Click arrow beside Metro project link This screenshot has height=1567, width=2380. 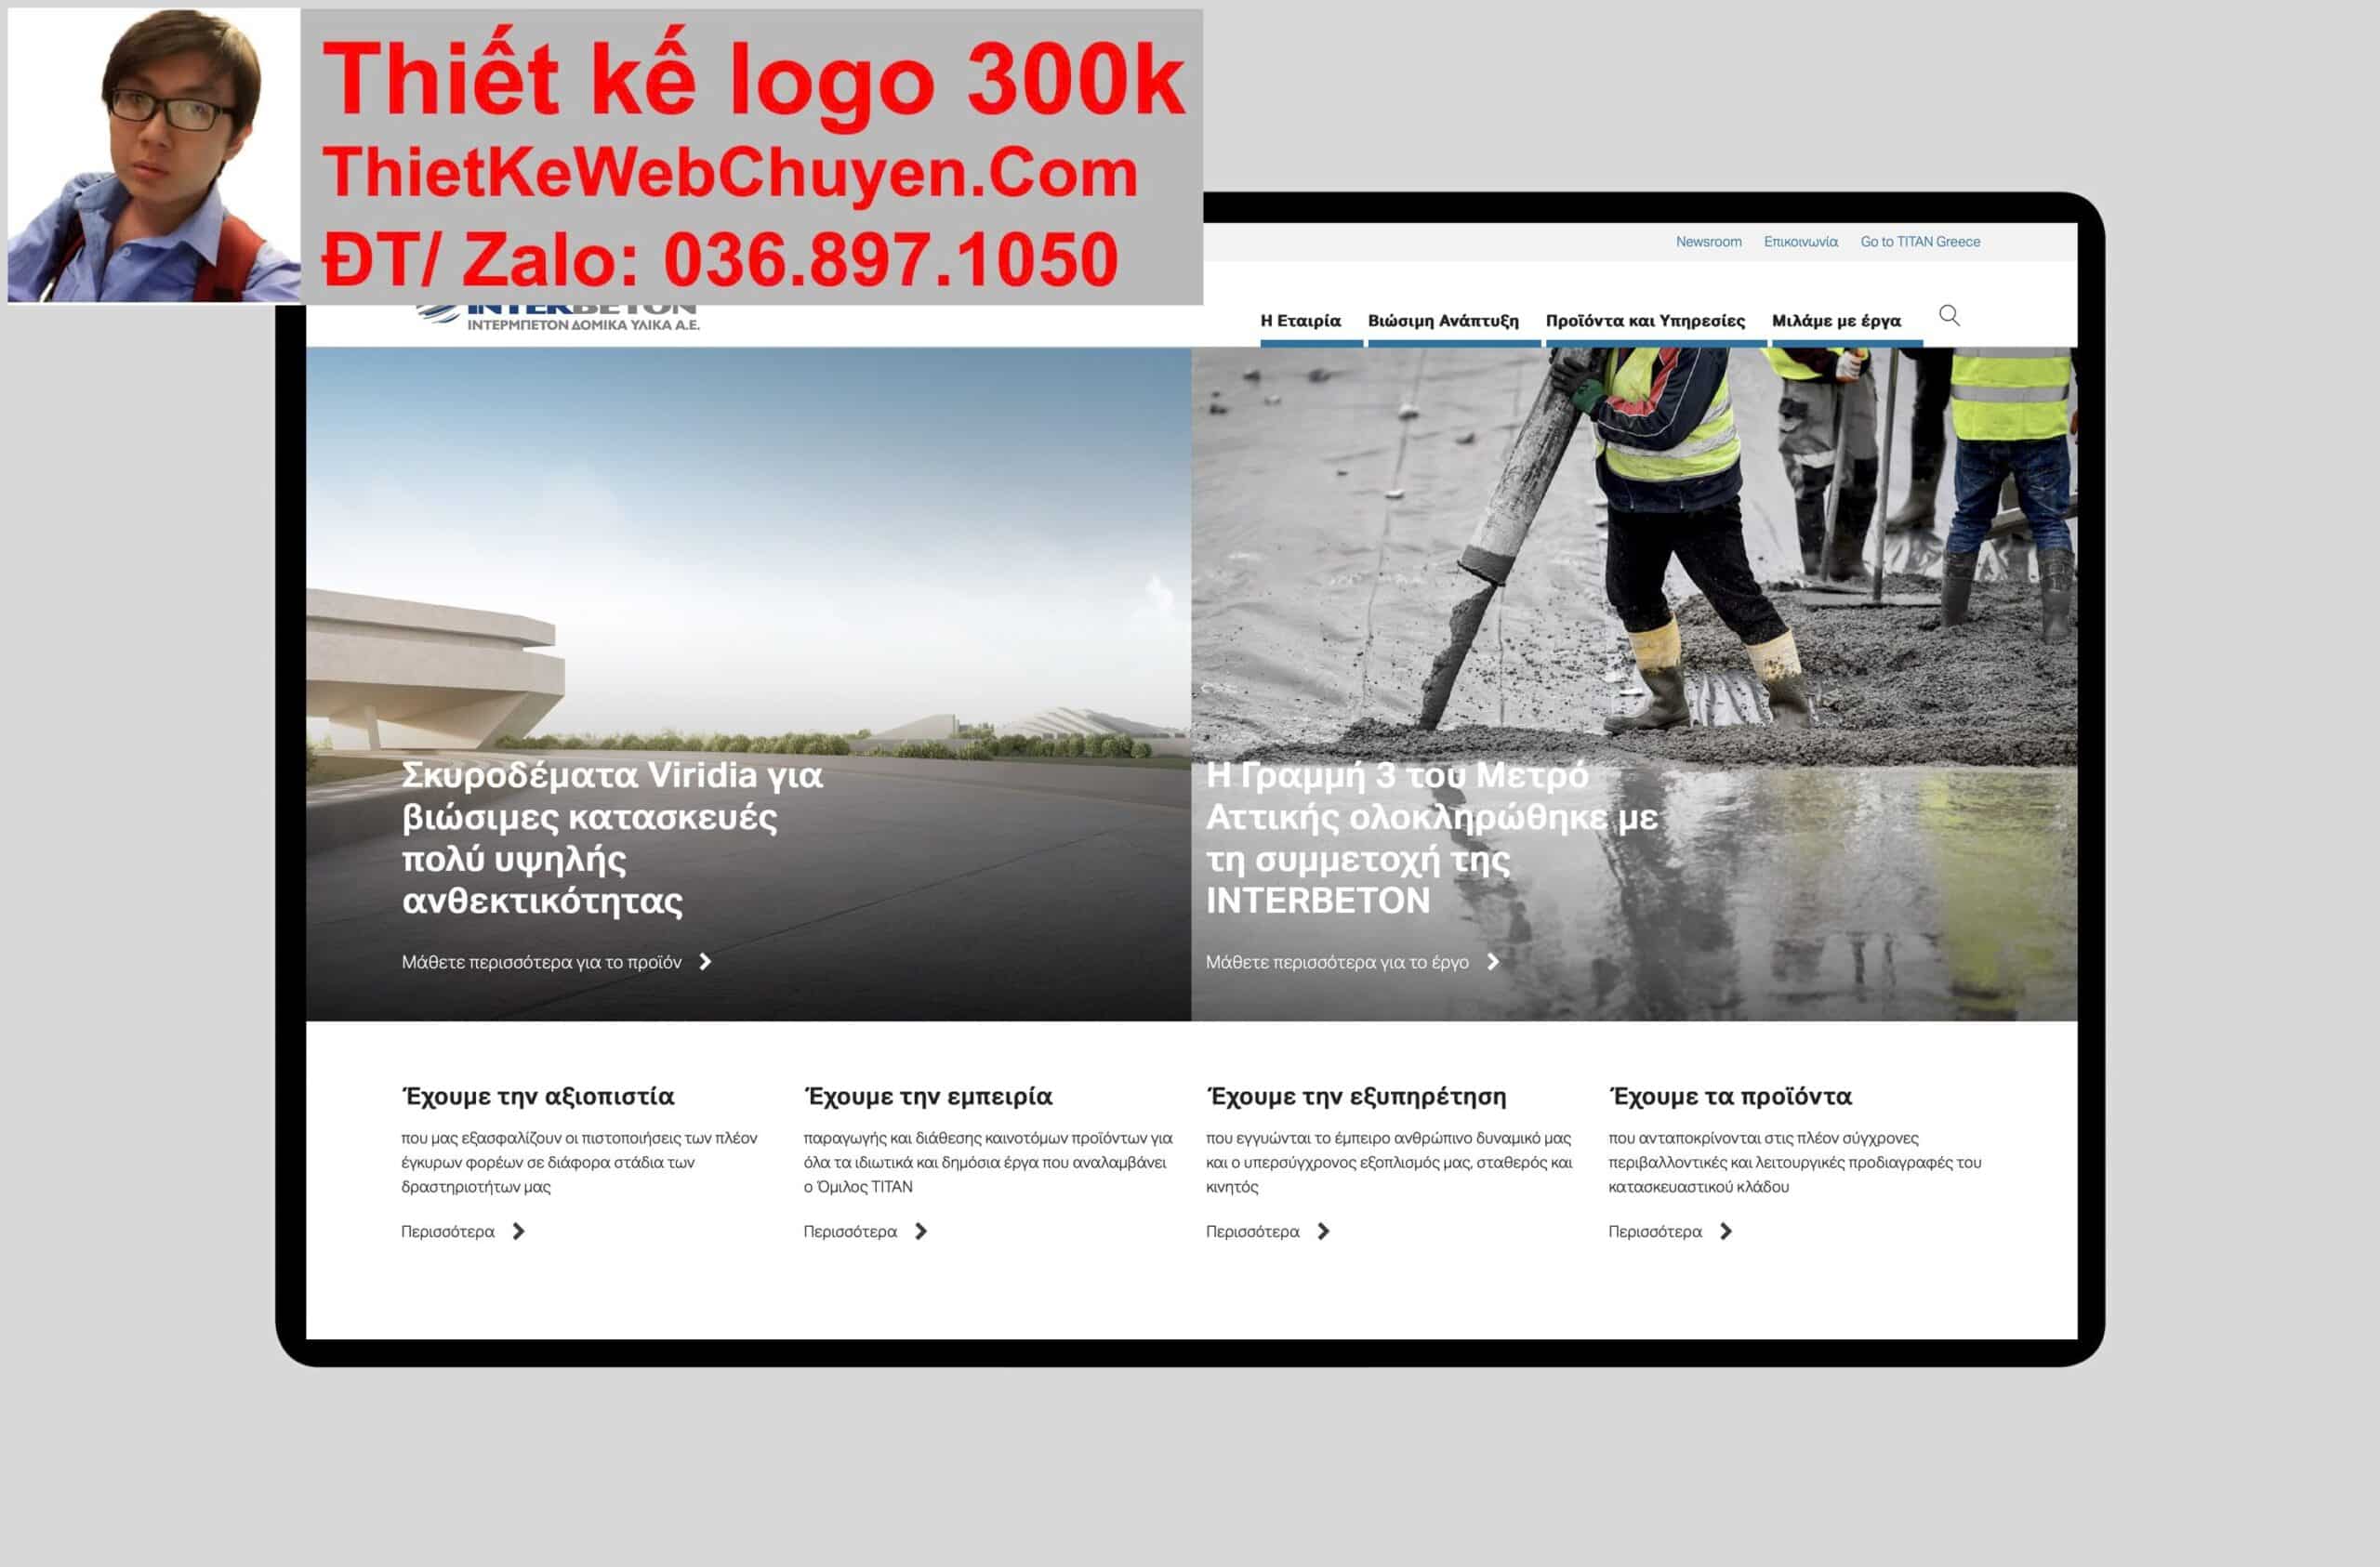1493,961
